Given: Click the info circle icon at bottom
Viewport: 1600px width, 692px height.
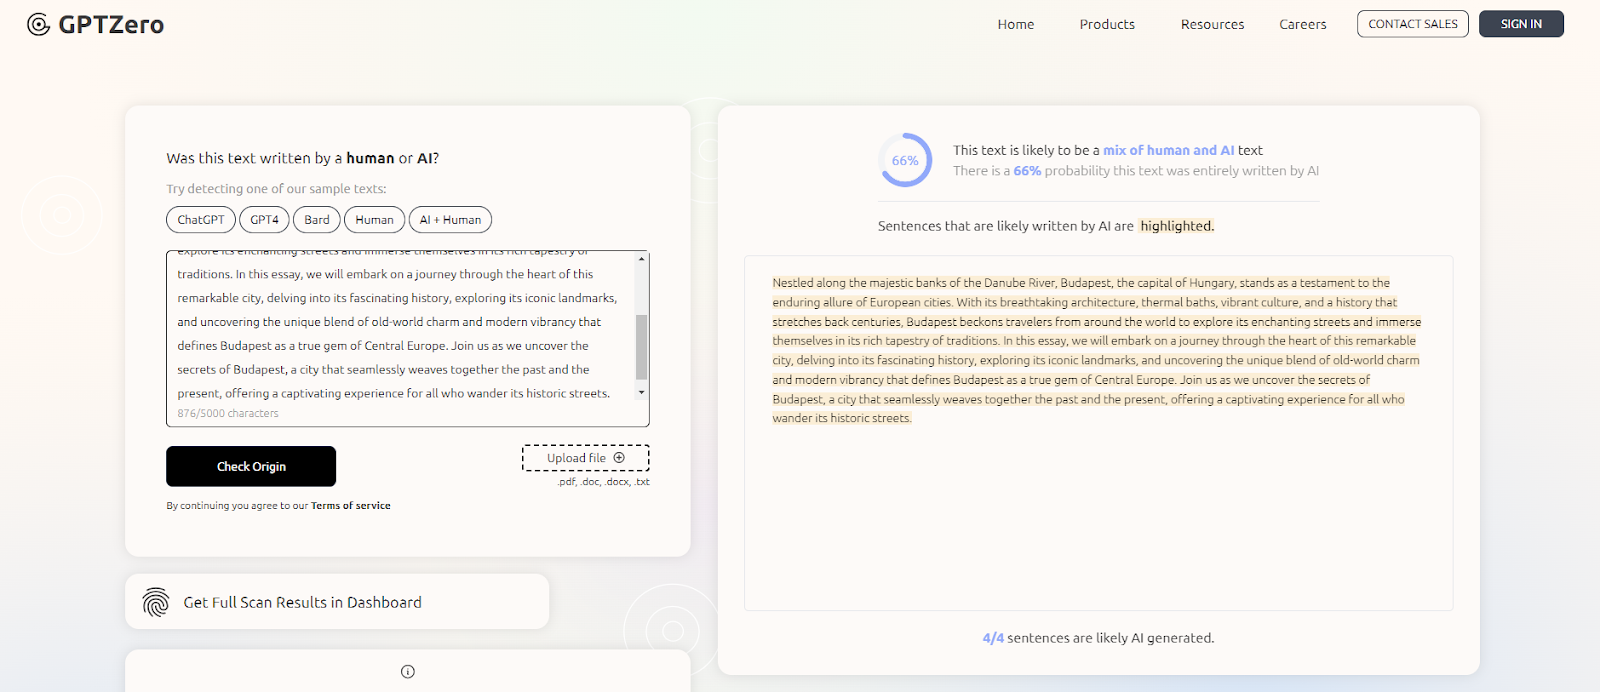Looking at the screenshot, I should coord(408,672).
